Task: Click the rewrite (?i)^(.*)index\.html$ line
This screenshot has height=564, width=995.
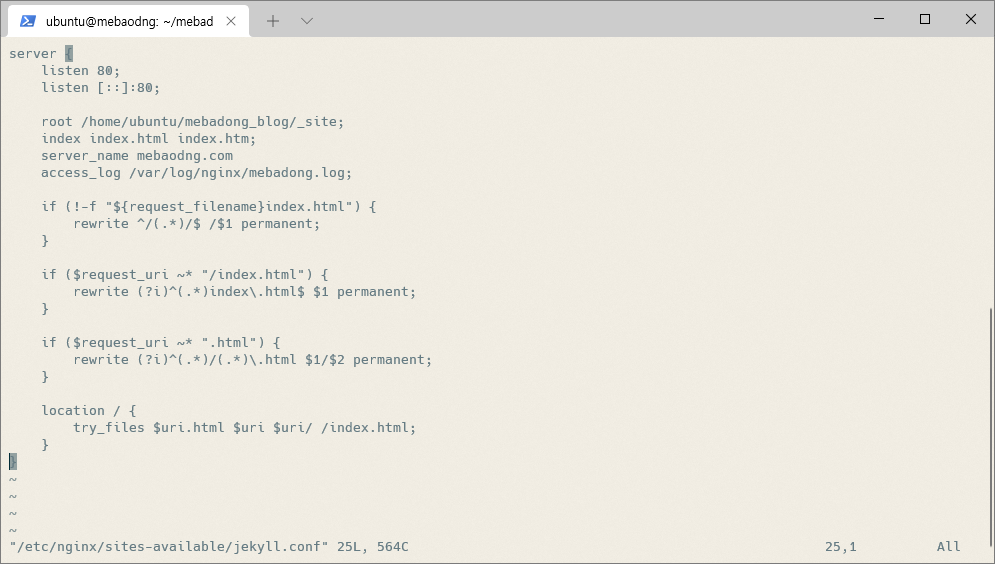Action: click(x=244, y=292)
